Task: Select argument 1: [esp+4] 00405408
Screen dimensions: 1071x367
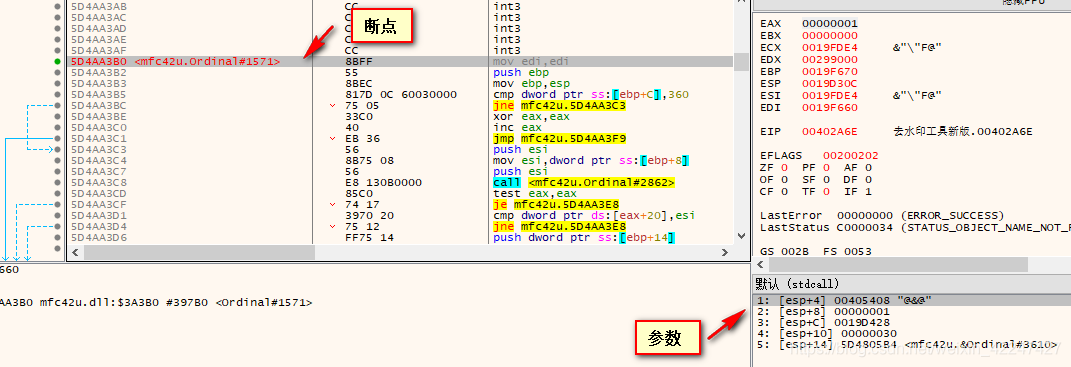Action: 912,300
